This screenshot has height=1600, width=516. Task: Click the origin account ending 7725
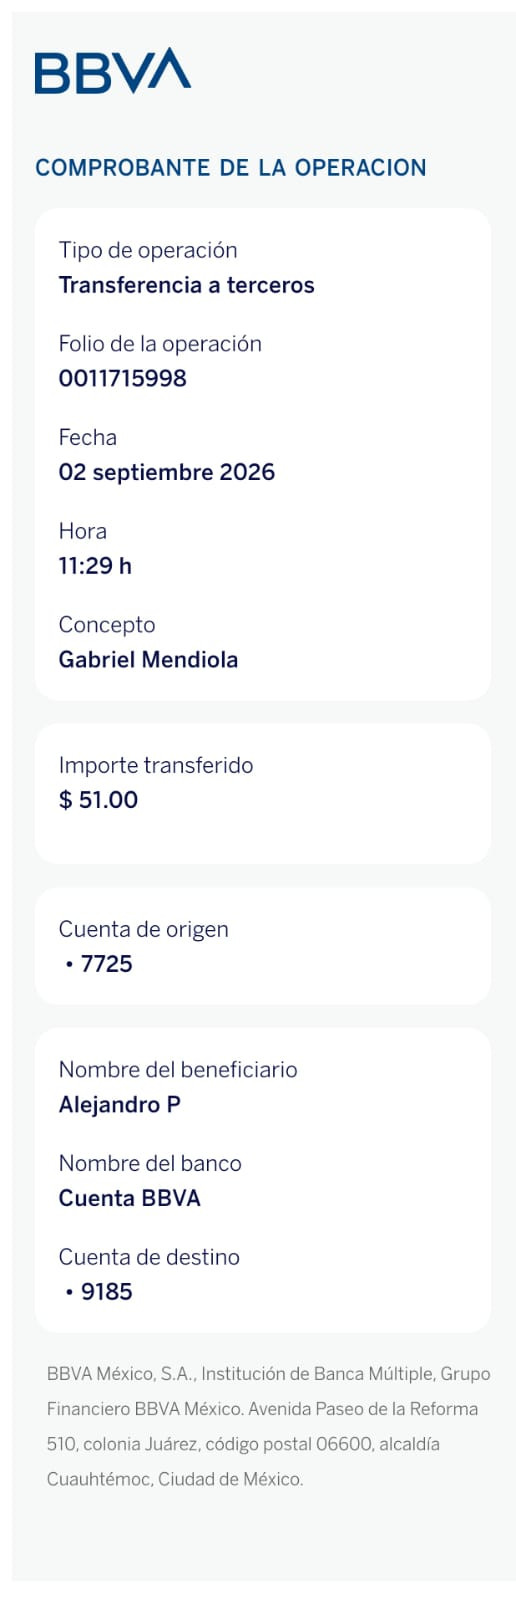click(x=99, y=964)
